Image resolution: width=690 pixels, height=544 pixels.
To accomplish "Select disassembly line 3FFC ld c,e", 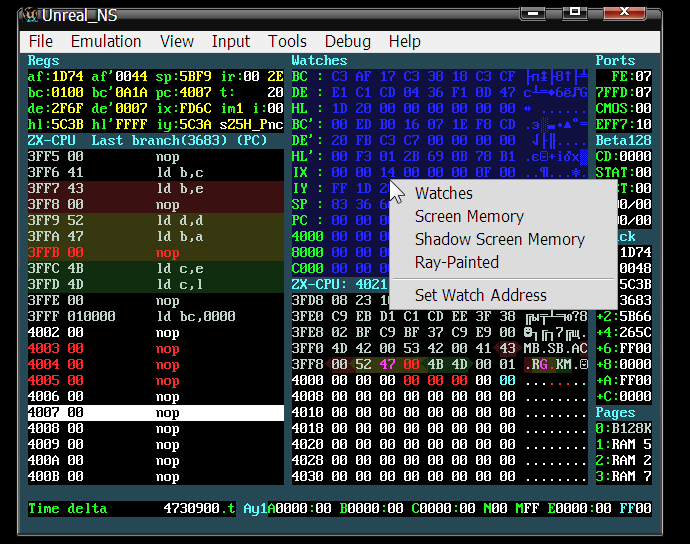I will click(x=156, y=268).
